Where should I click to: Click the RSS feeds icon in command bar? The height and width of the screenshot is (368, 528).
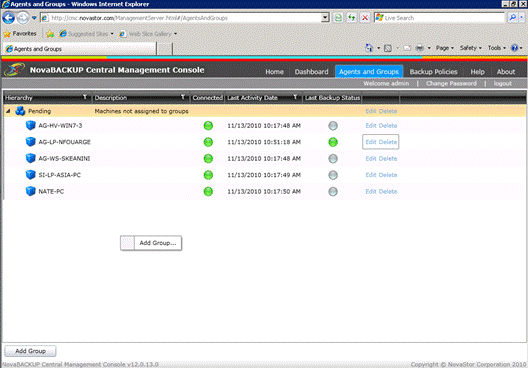(388, 48)
